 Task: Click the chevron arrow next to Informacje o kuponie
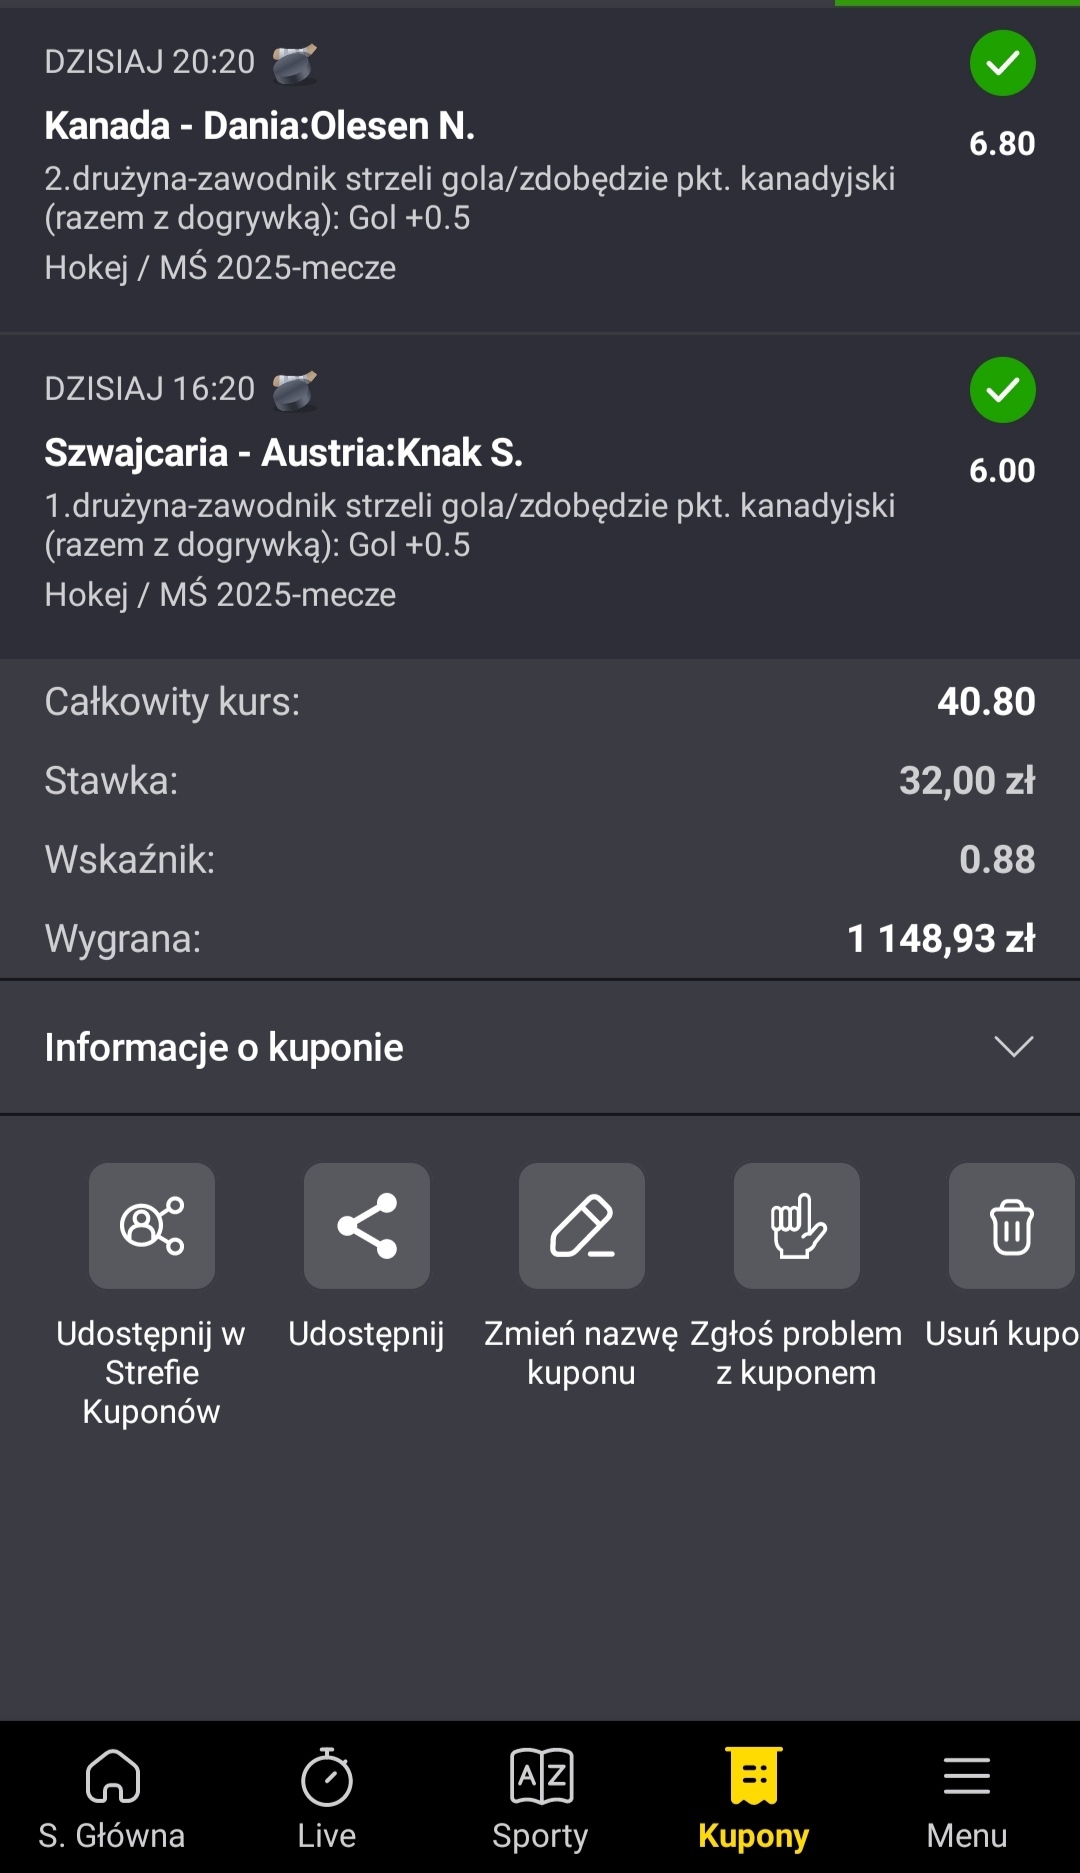click(1013, 1047)
